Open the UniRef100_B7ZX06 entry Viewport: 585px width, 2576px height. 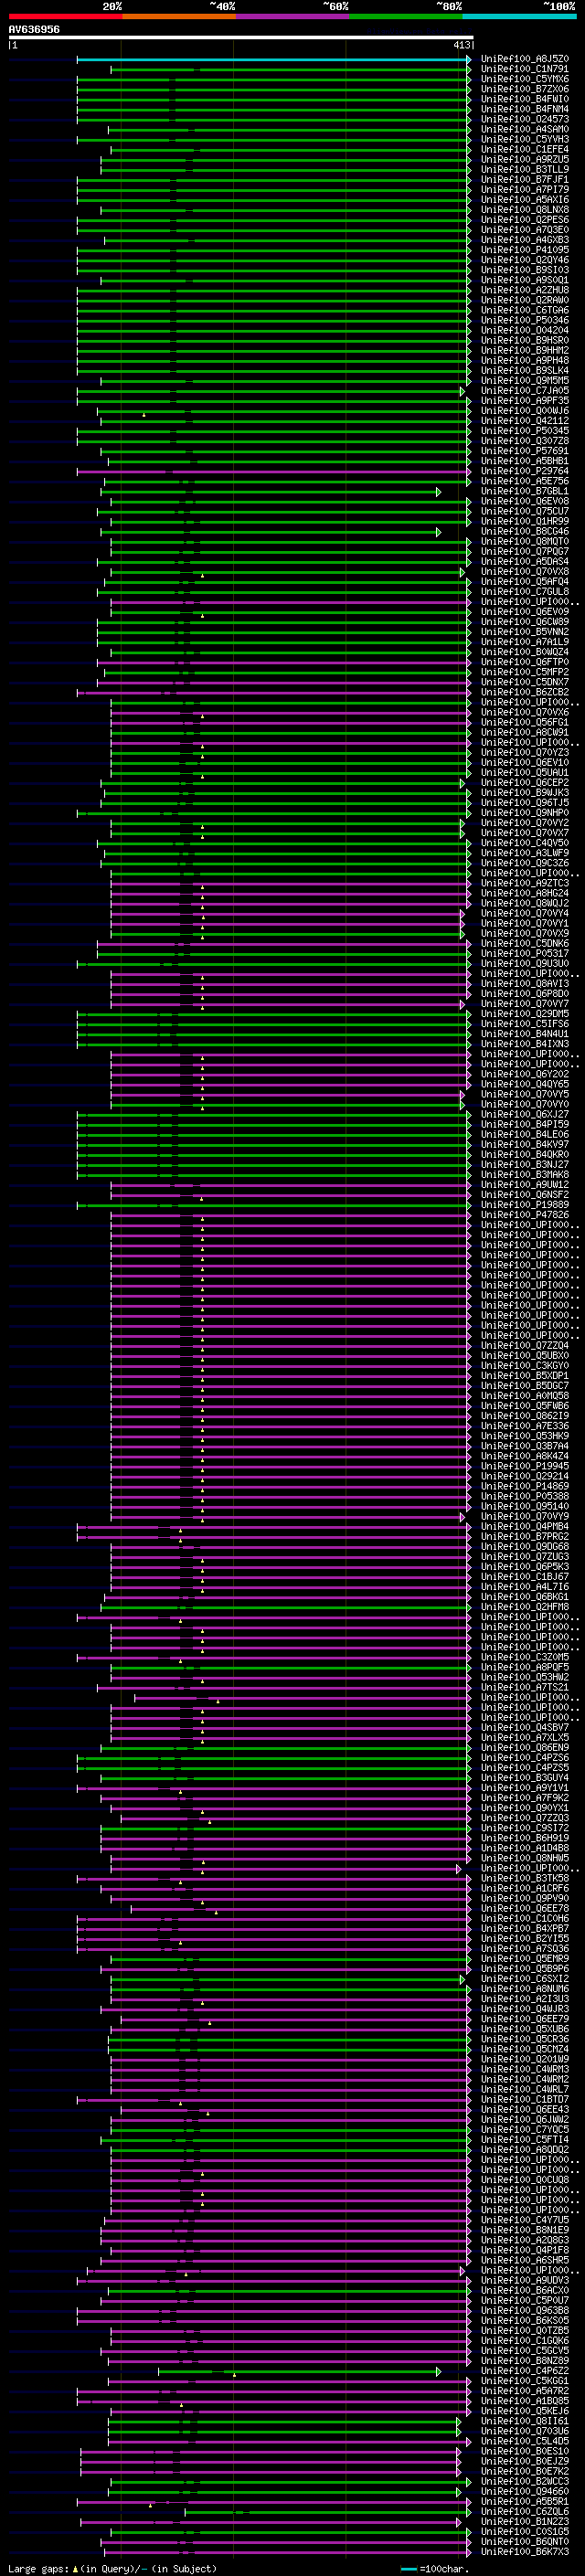[x=524, y=89]
